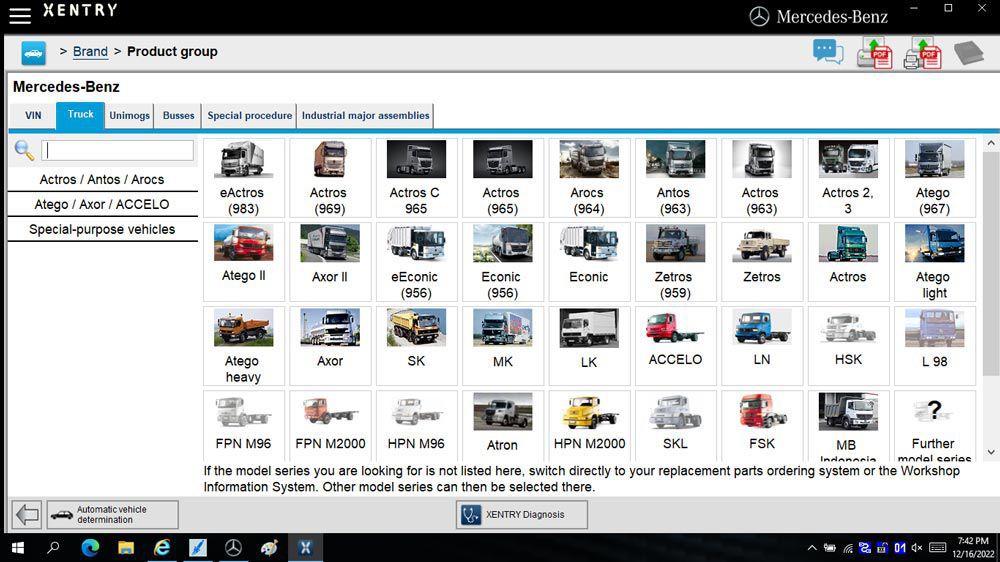
Task: Select the HSK truck tile
Action: tap(848, 346)
